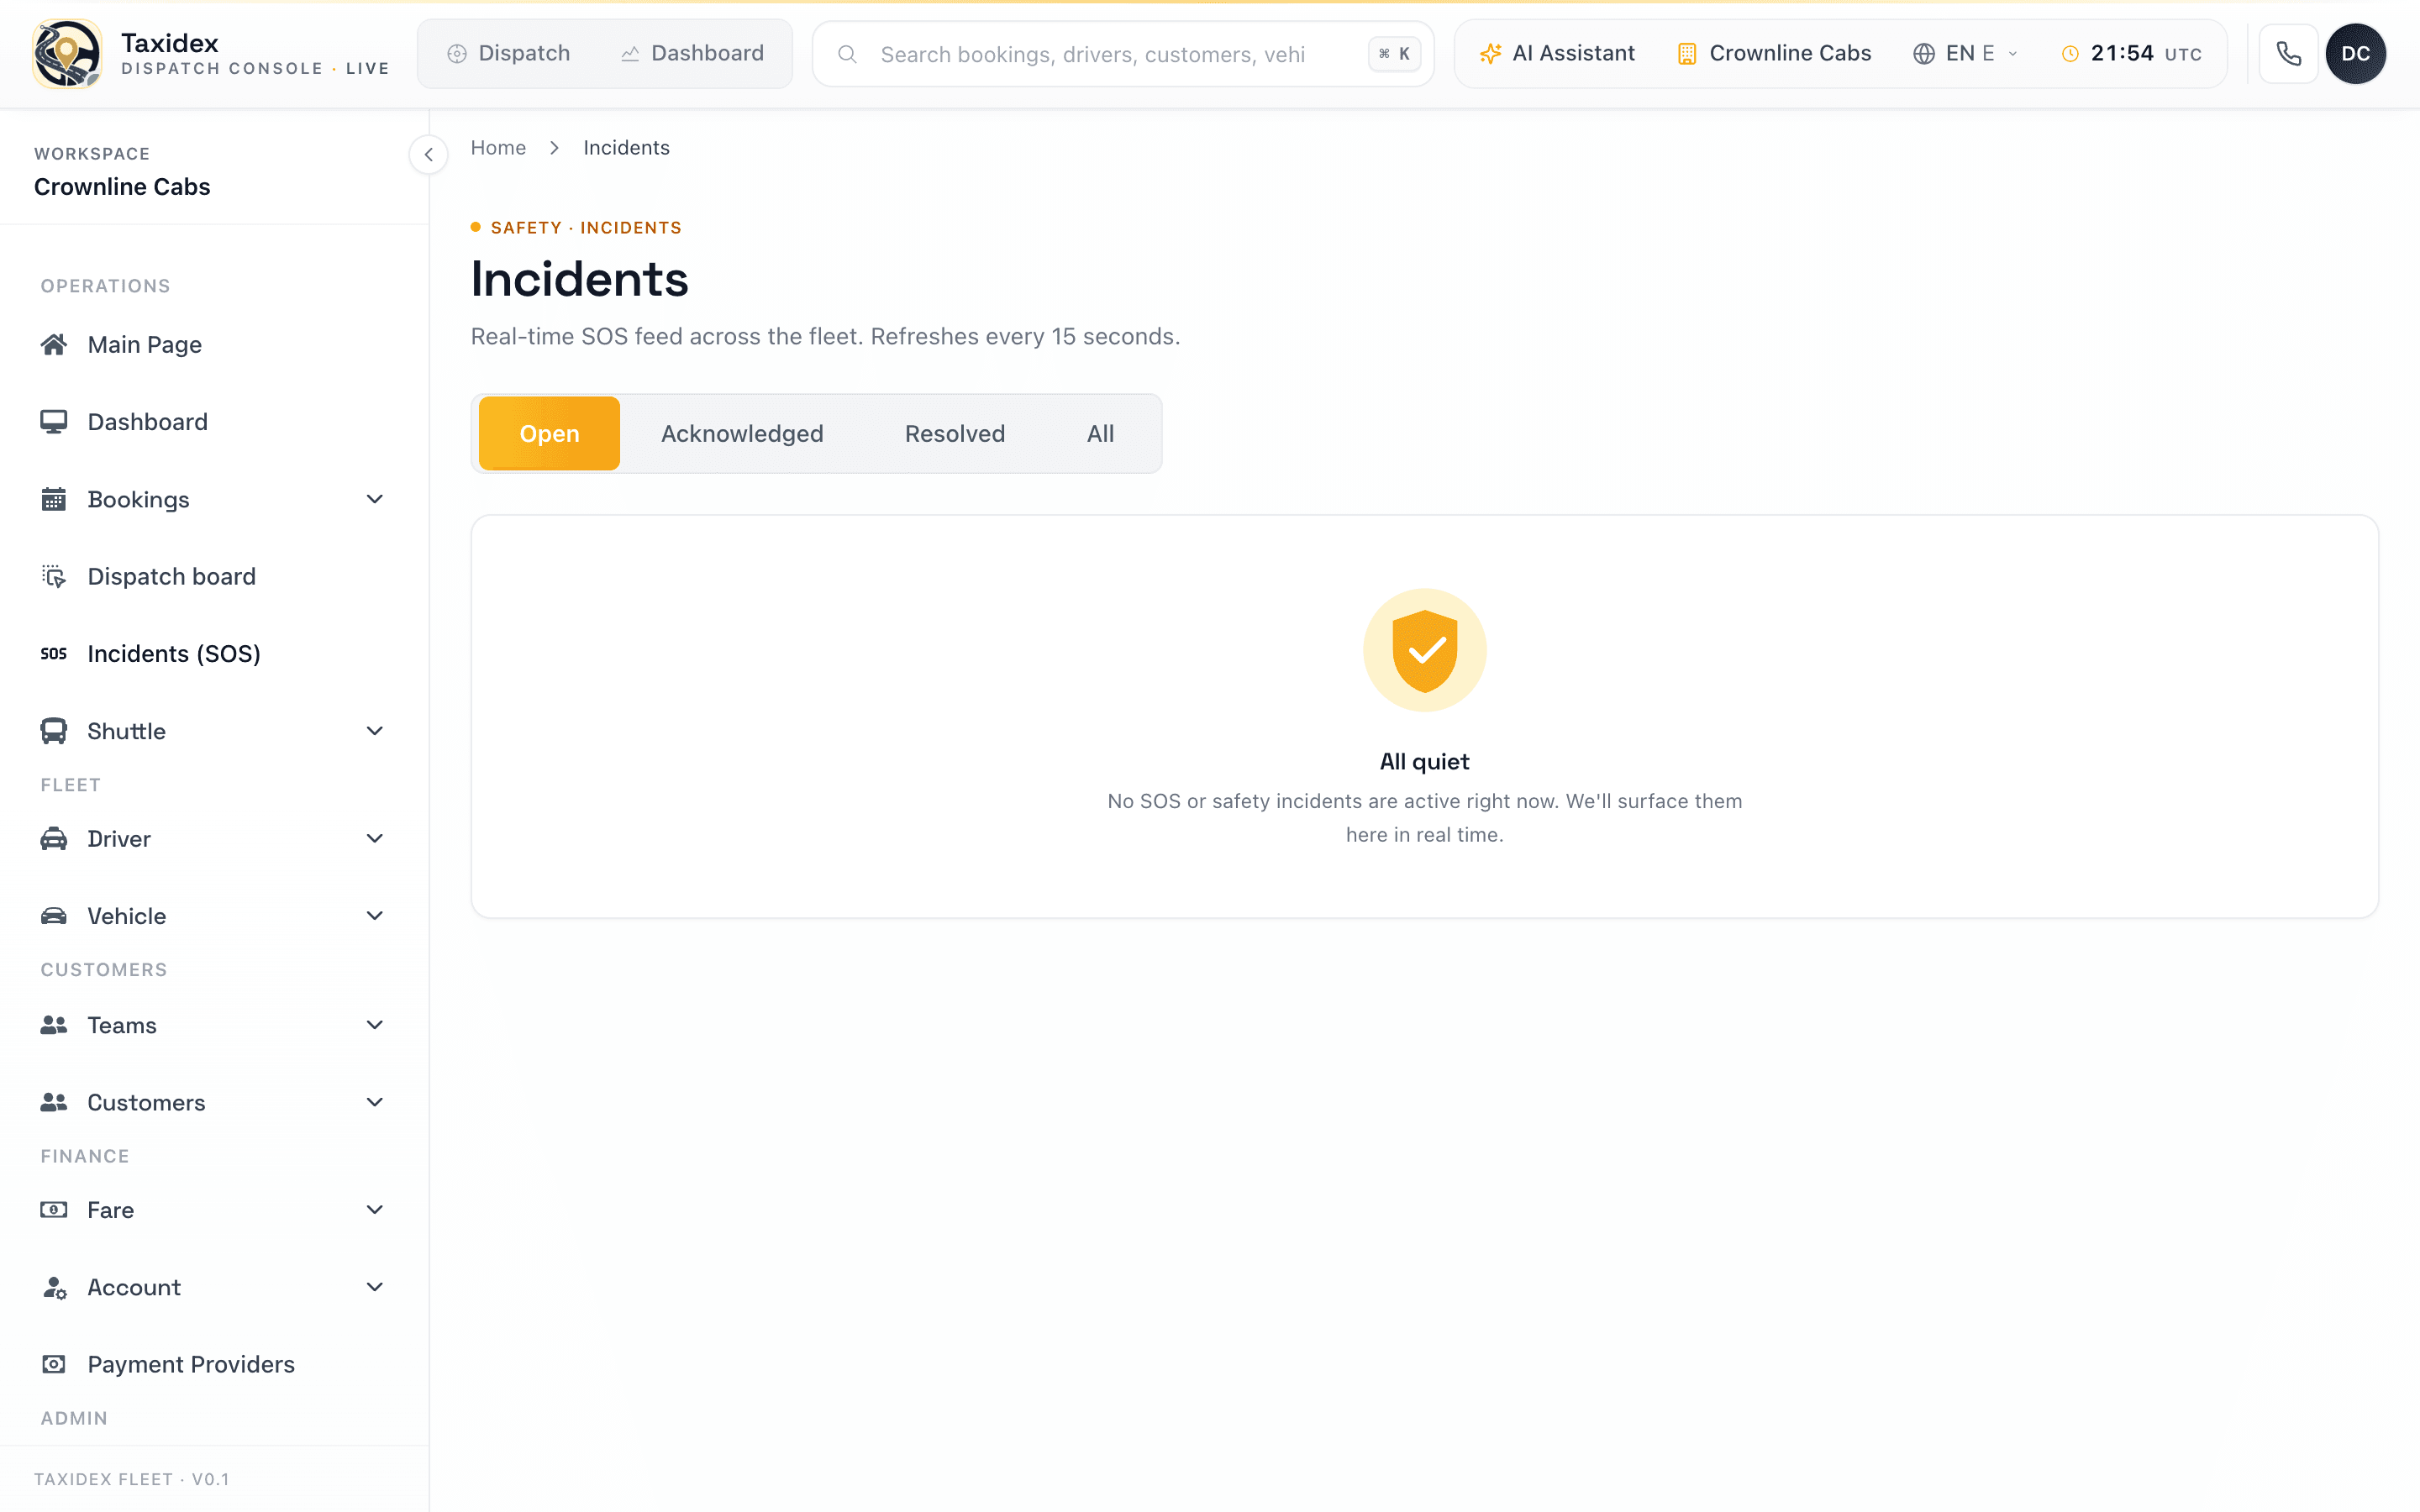Open Payment Providers in sidebar
The image size is (2420, 1512).
point(214,1365)
